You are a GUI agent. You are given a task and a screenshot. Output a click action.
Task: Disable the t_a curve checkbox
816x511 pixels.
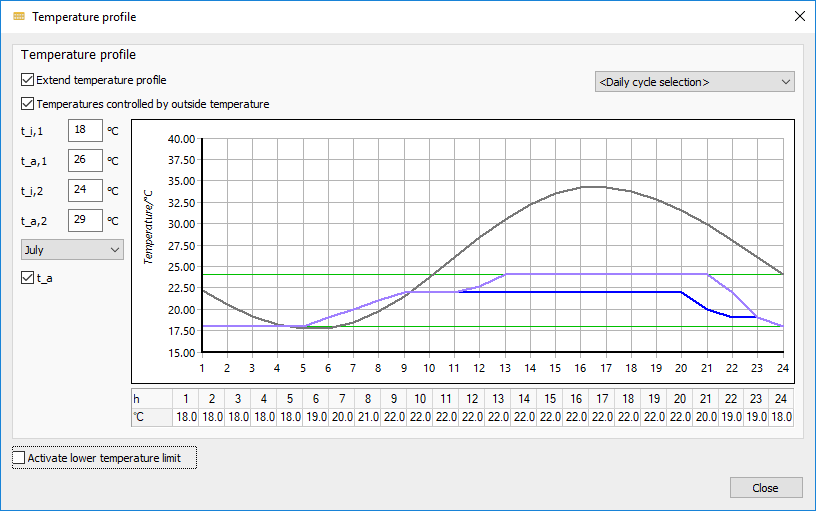click(28, 278)
